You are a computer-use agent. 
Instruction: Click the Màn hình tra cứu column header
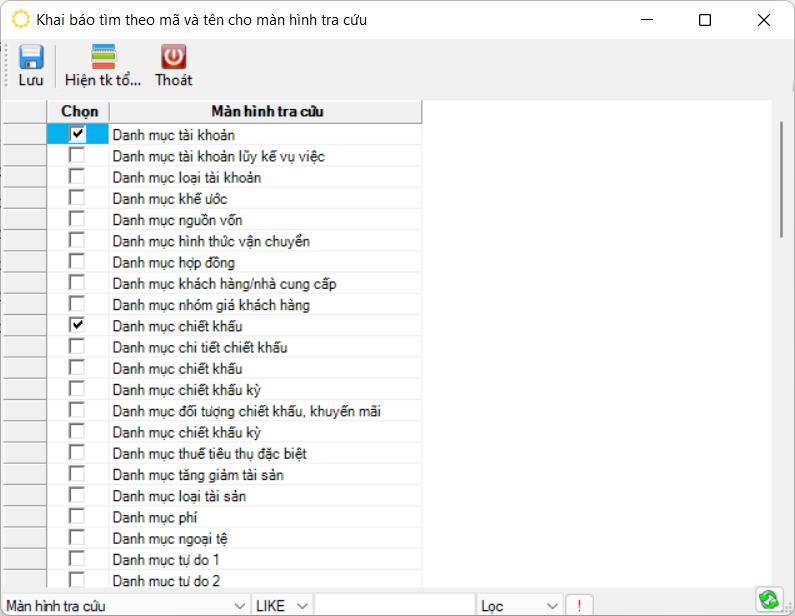tap(266, 112)
